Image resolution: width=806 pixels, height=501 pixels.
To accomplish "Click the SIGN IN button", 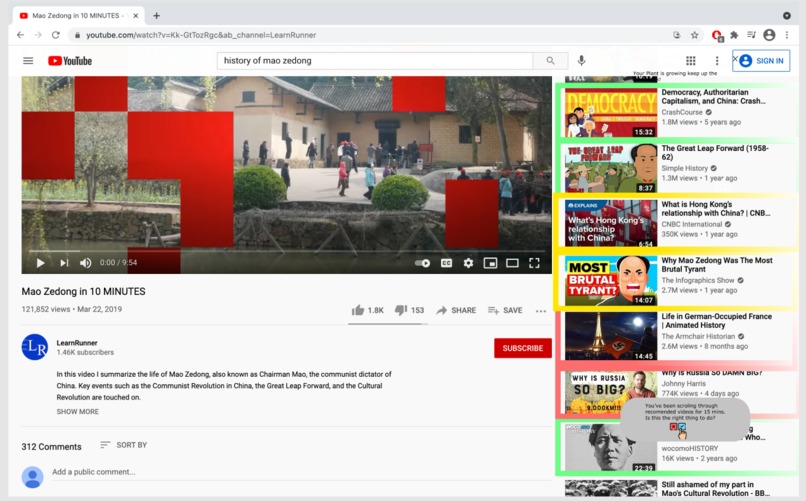I will [x=762, y=61].
